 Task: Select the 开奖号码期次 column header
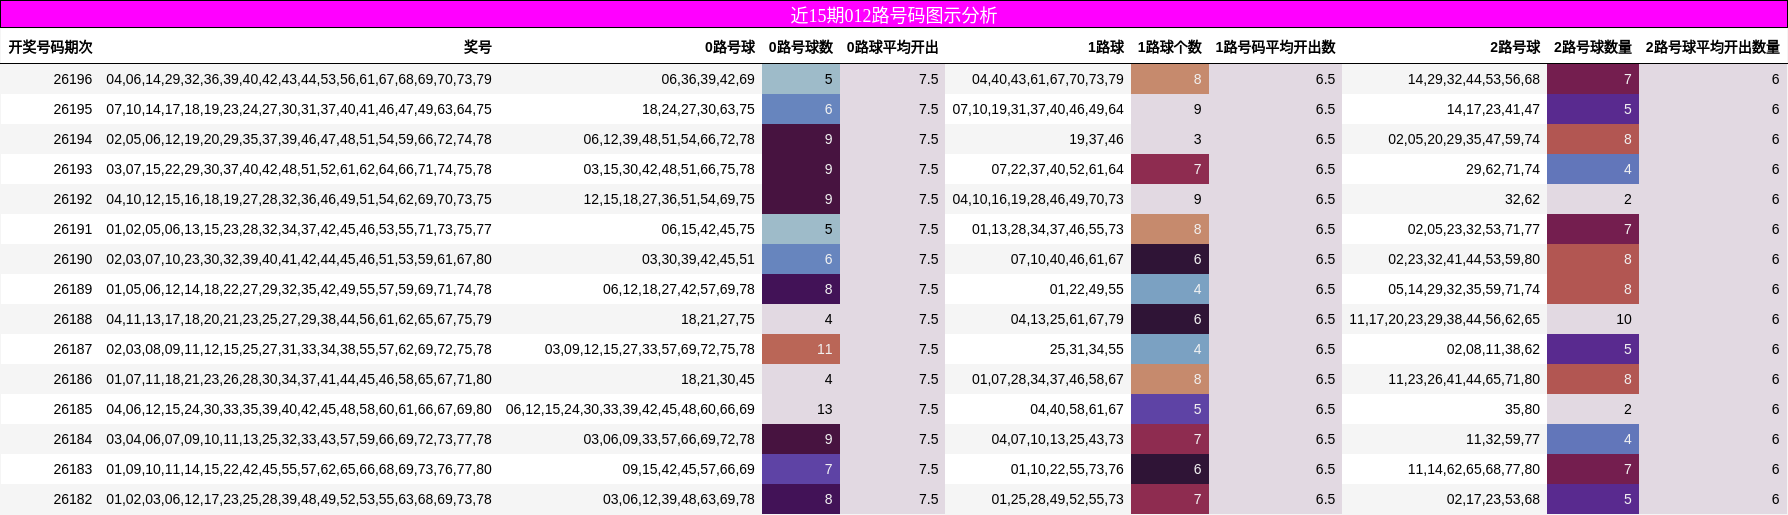(x=50, y=47)
